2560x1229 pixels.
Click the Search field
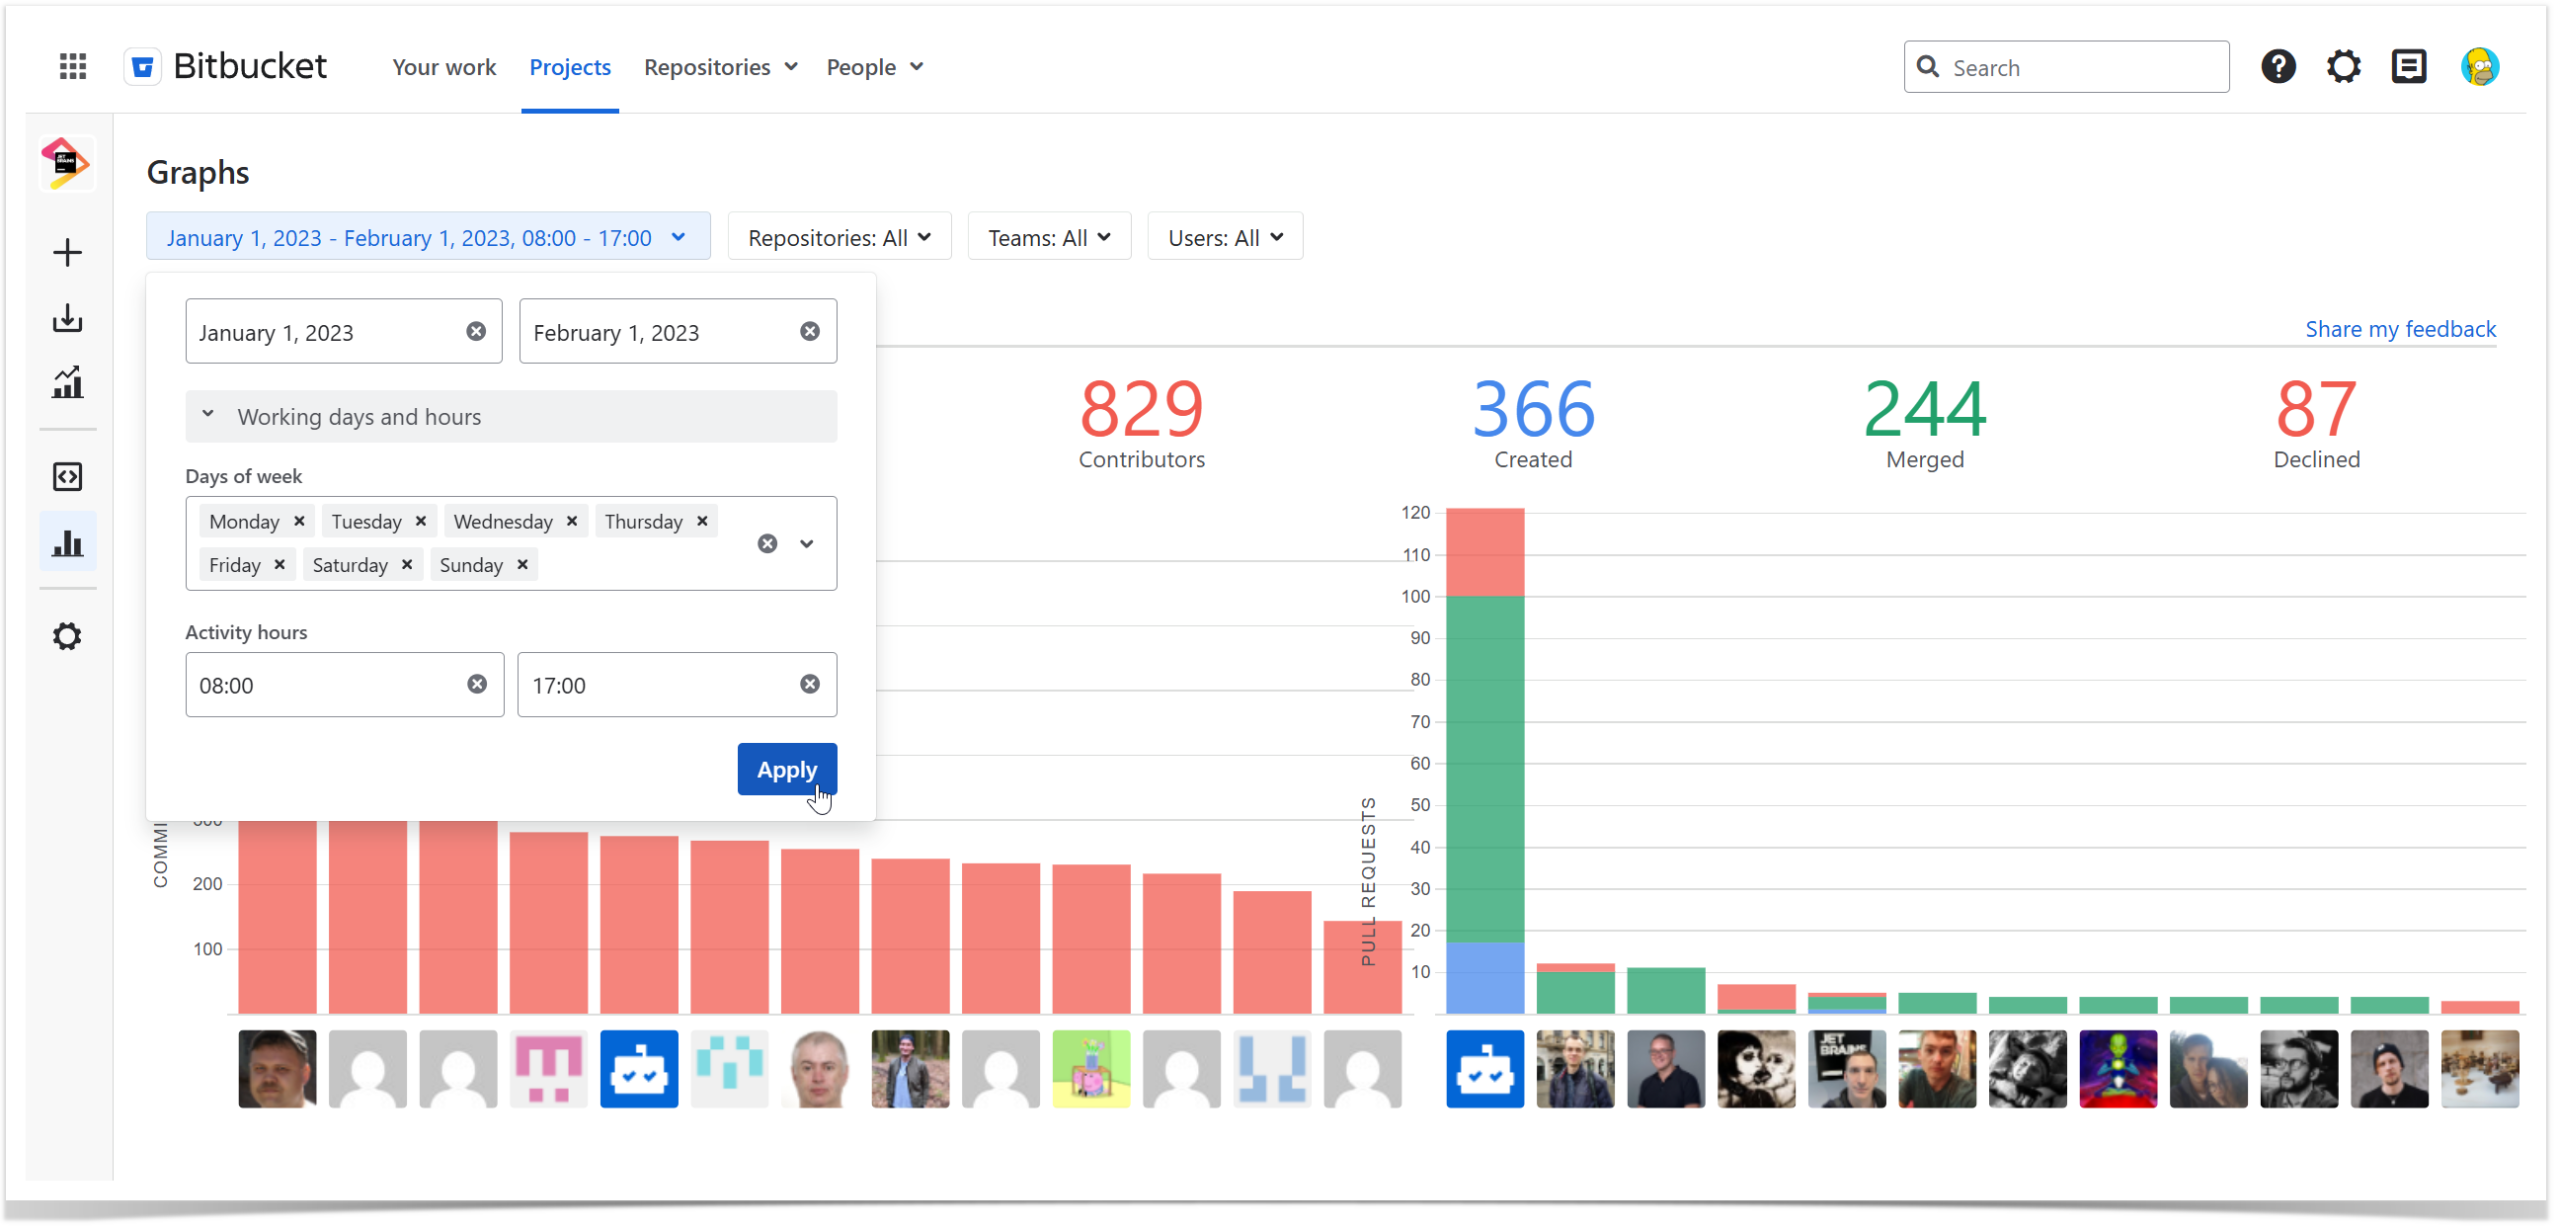(x=2066, y=67)
